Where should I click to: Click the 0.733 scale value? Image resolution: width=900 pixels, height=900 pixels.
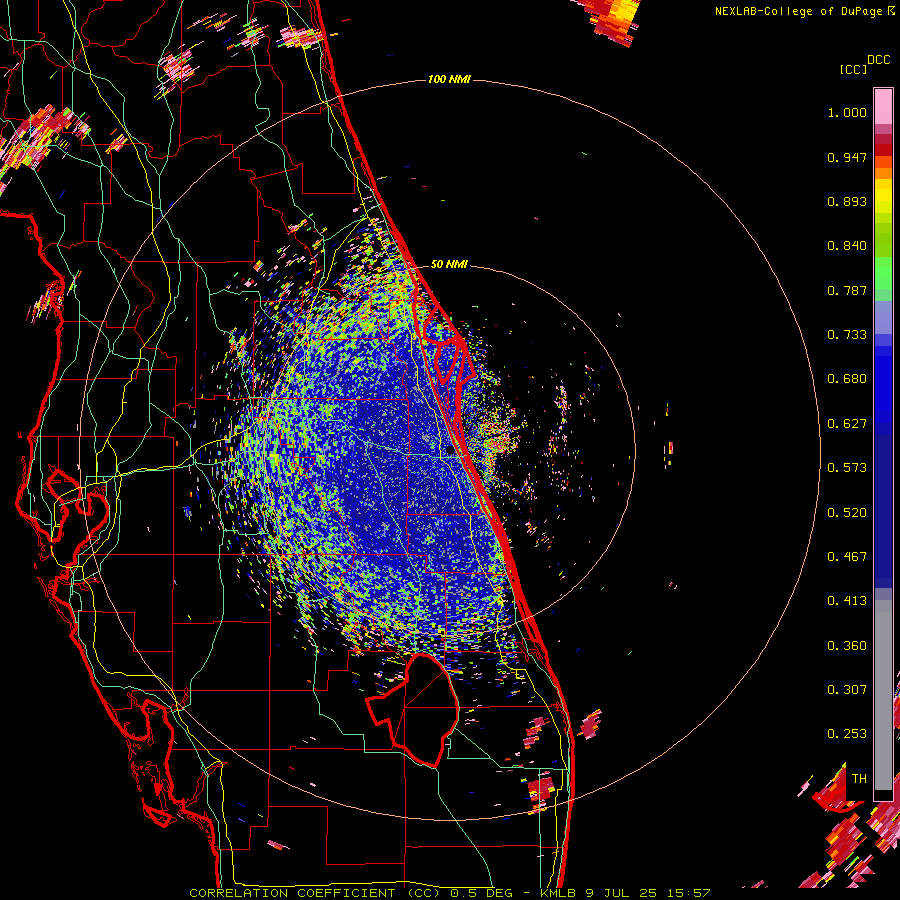click(x=847, y=335)
